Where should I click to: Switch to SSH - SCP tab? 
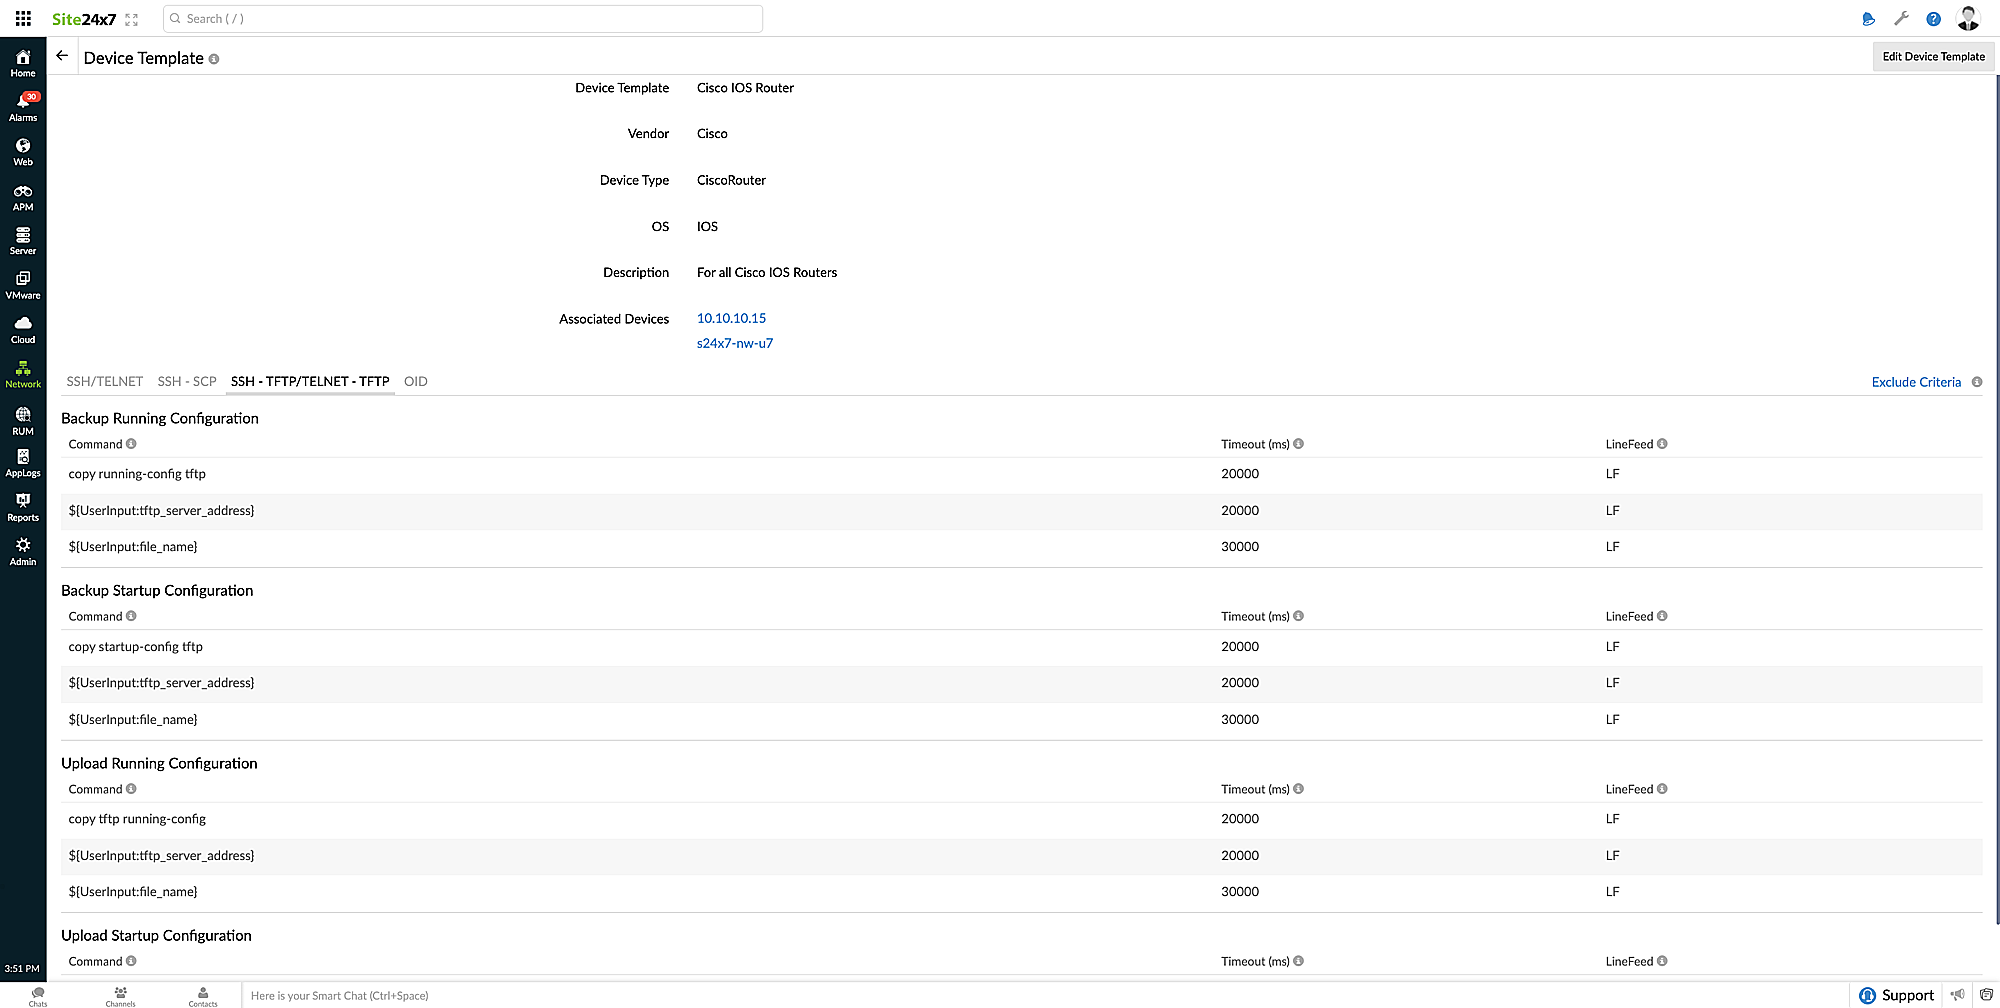[x=187, y=381]
